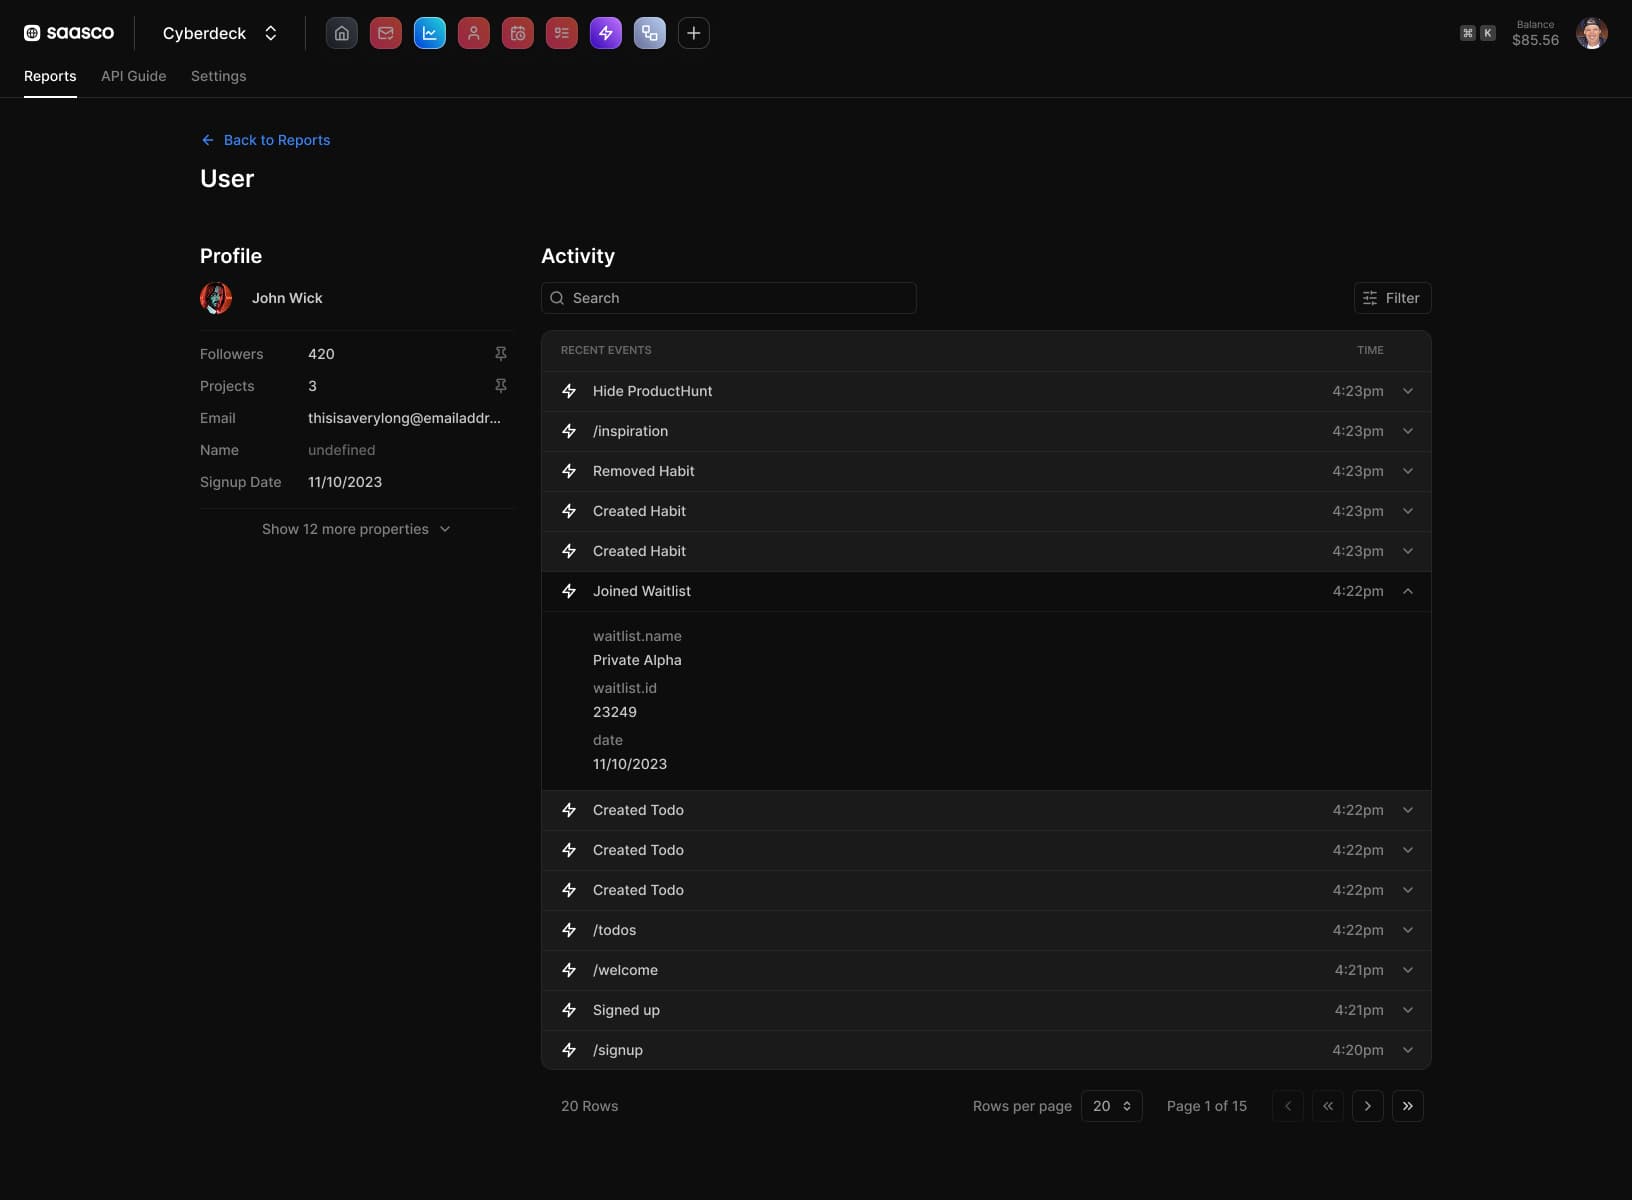
Task: Click lightning icon of /welcome event
Action: pyautogui.click(x=569, y=970)
